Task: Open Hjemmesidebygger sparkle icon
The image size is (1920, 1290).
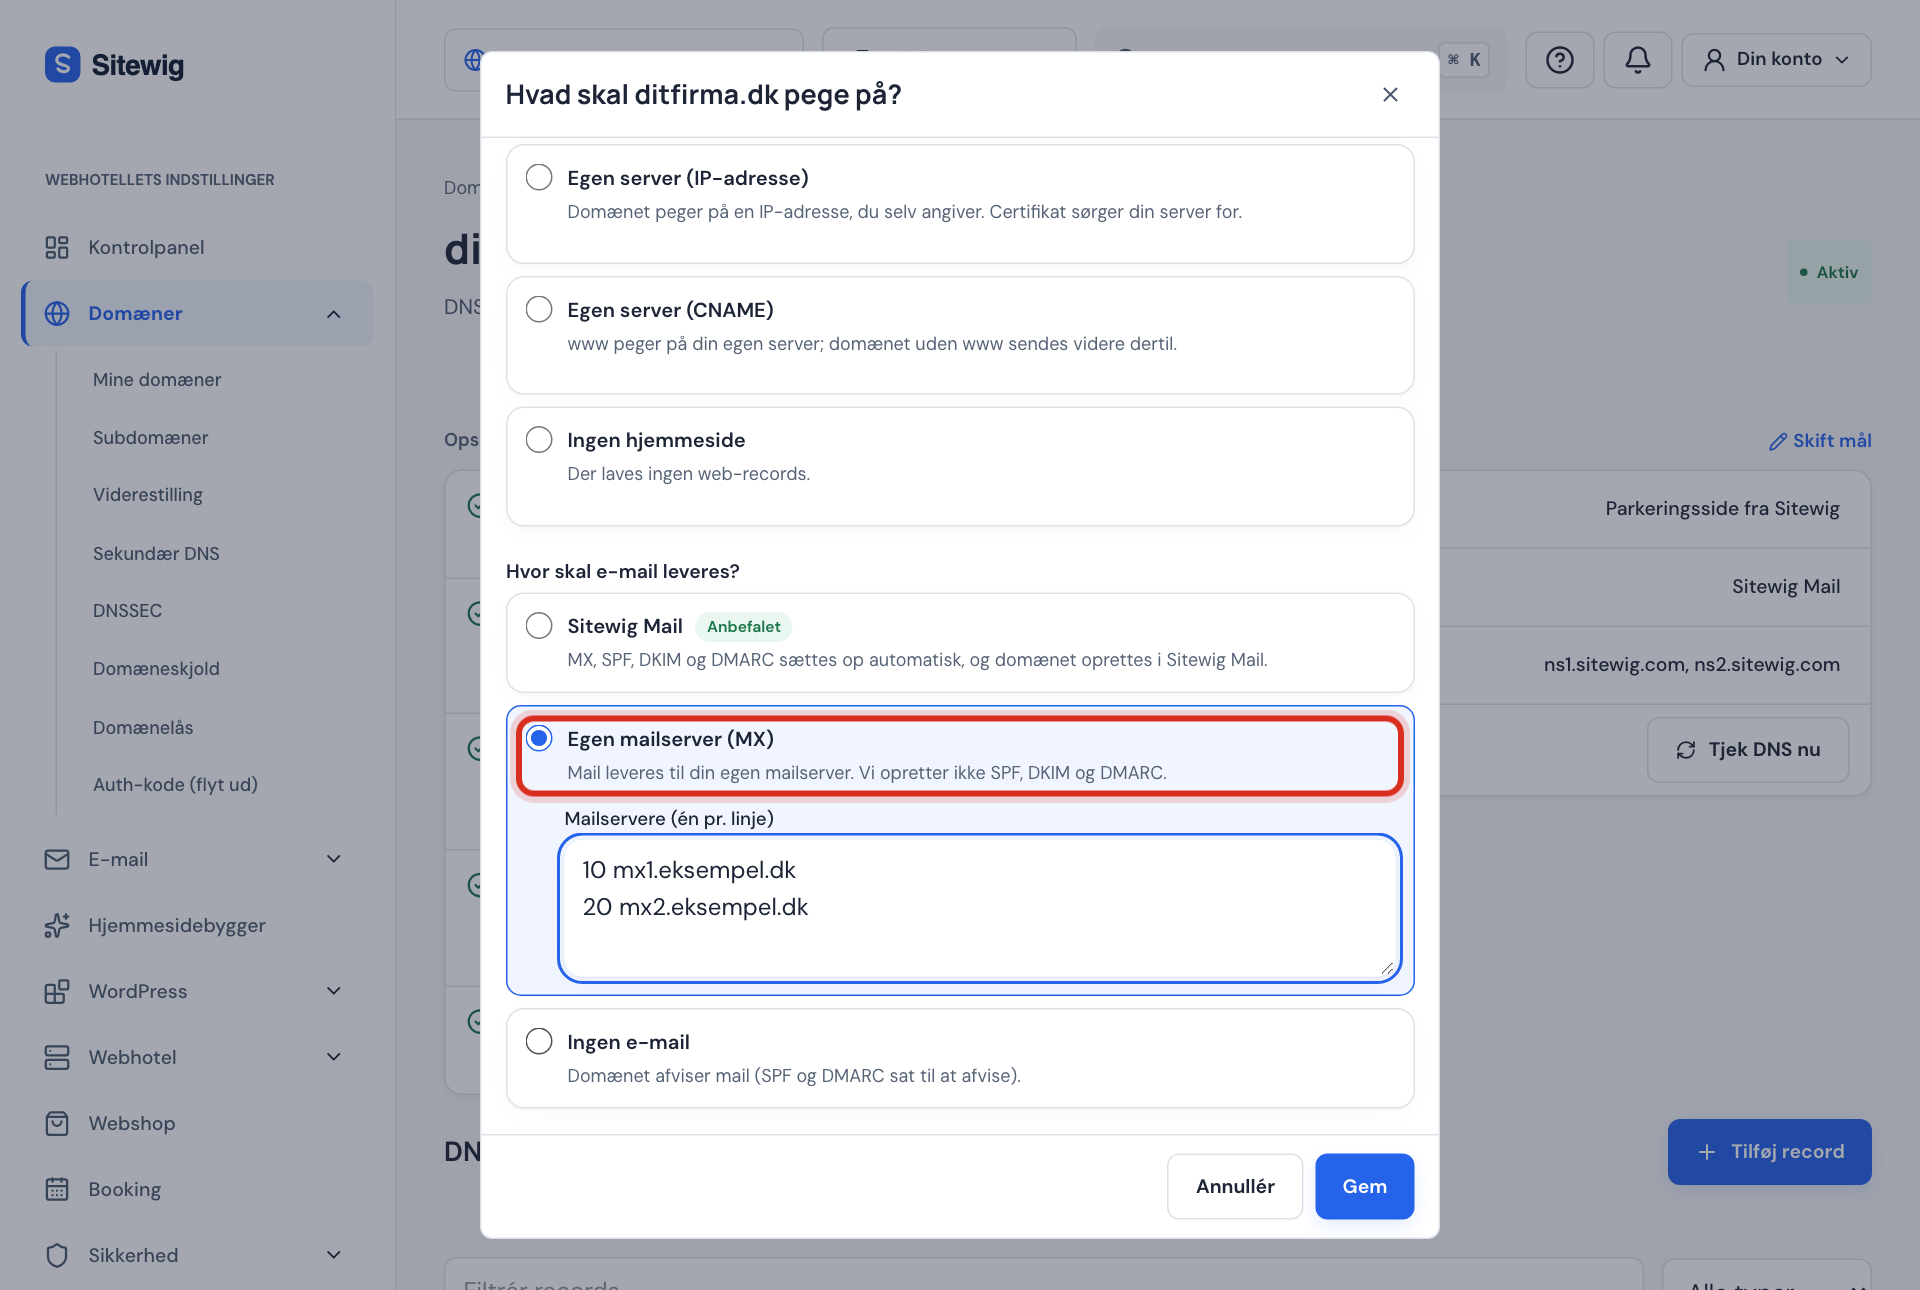Action: 57,925
